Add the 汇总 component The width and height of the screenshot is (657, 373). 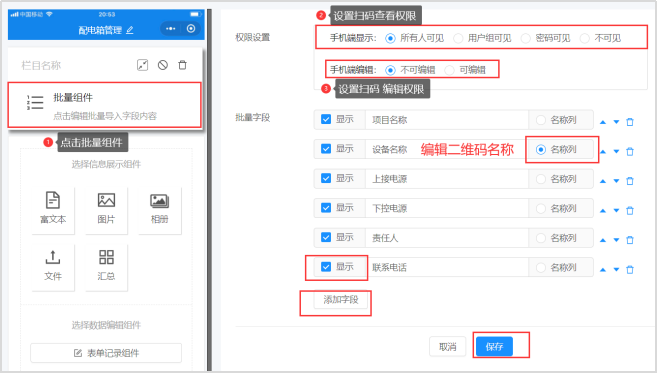(106, 267)
